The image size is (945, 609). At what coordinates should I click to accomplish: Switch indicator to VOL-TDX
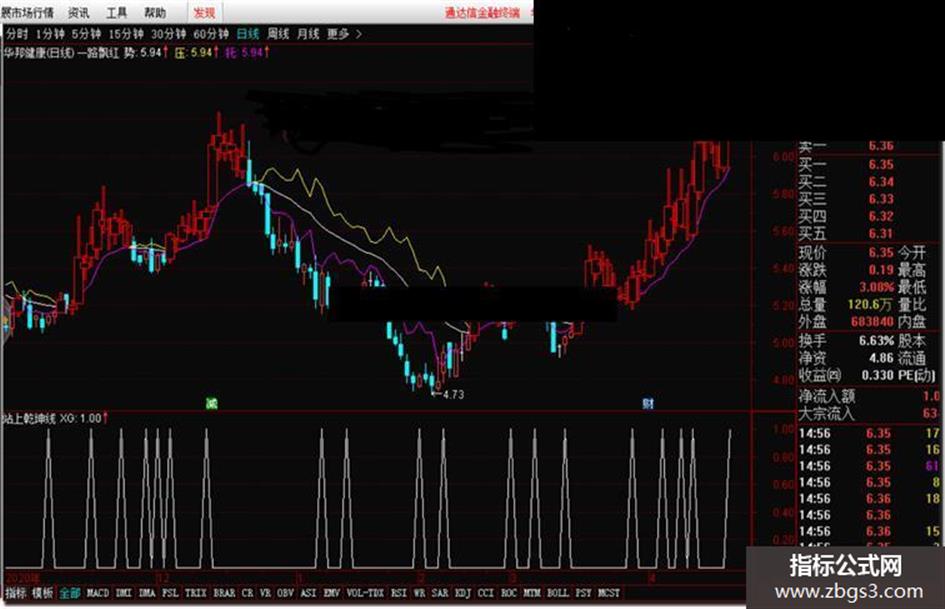(x=365, y=593)
